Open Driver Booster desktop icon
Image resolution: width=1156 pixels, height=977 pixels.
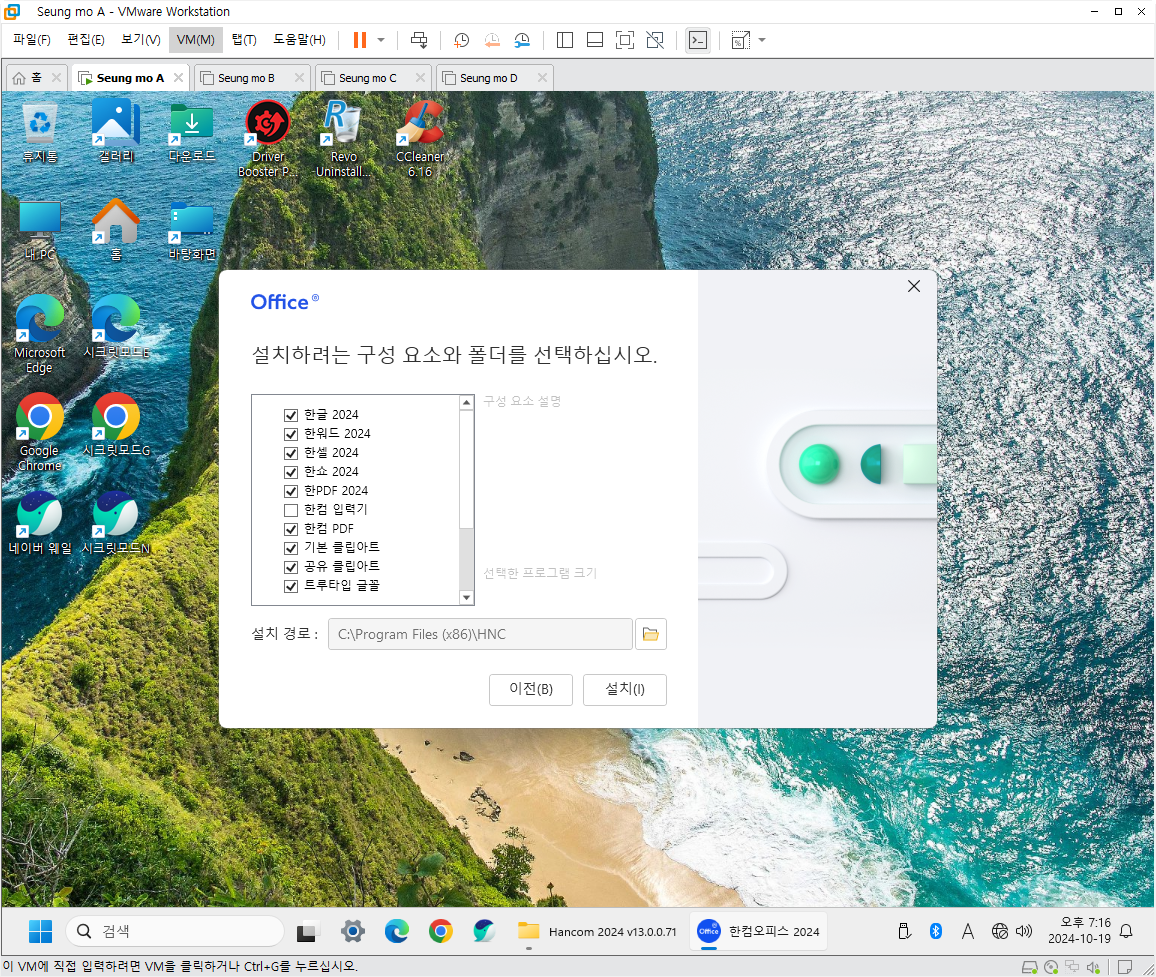click(268, 140)
